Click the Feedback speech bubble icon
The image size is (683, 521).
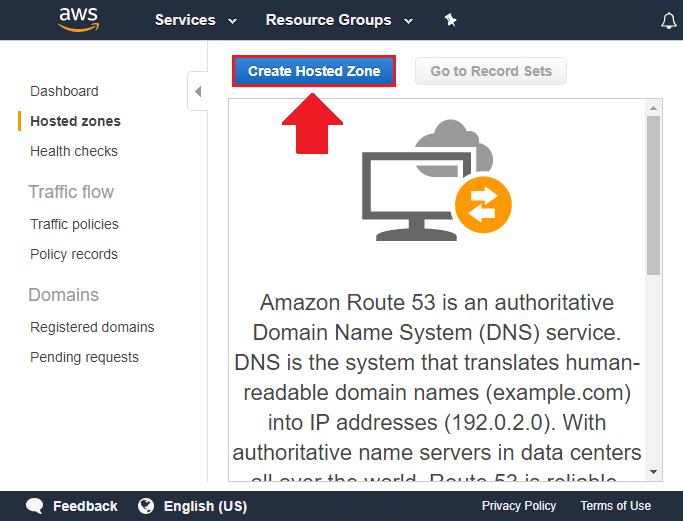point(34,506)
